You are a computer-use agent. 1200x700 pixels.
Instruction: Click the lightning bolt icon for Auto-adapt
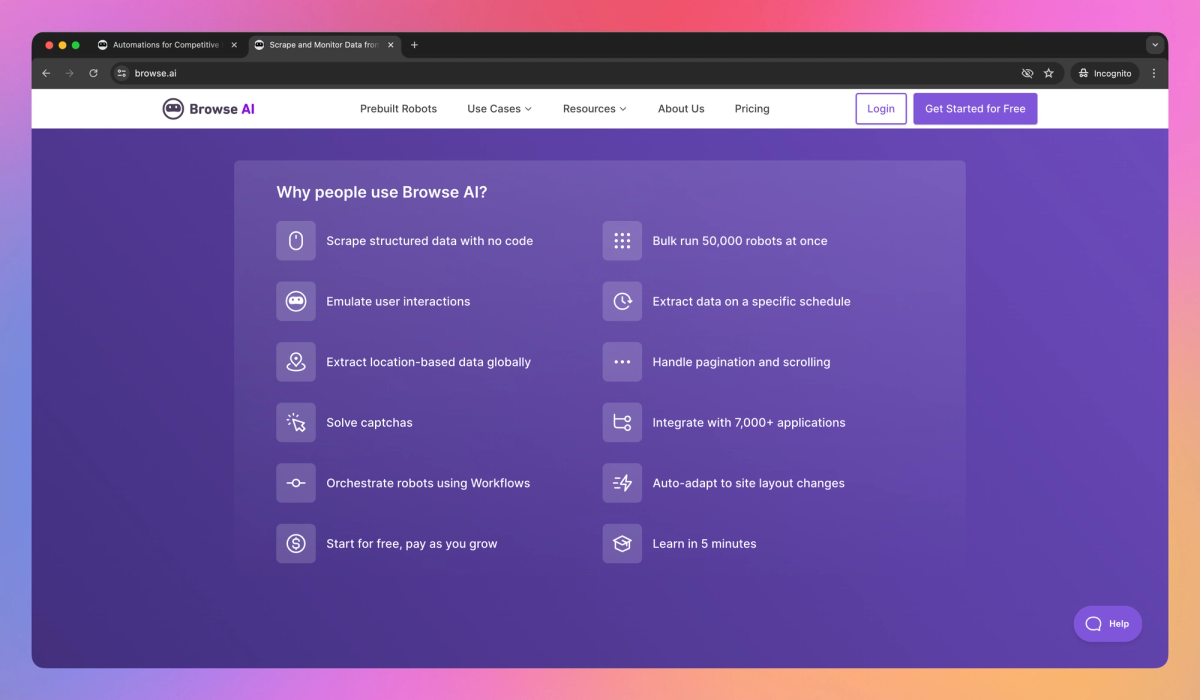622,483
